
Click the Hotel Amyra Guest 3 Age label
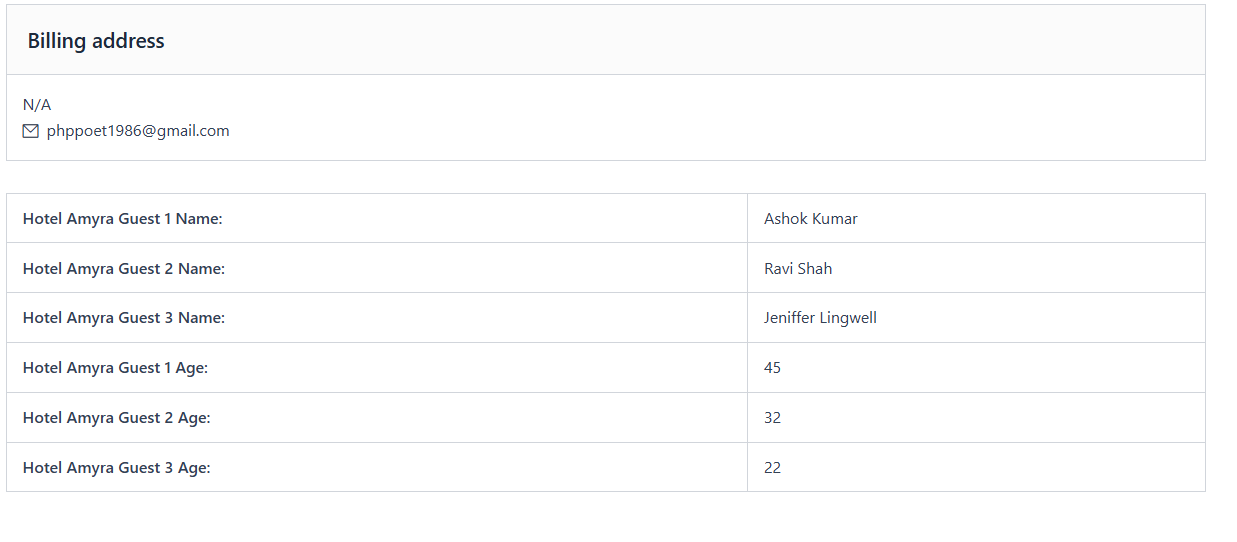click(117, 468)
